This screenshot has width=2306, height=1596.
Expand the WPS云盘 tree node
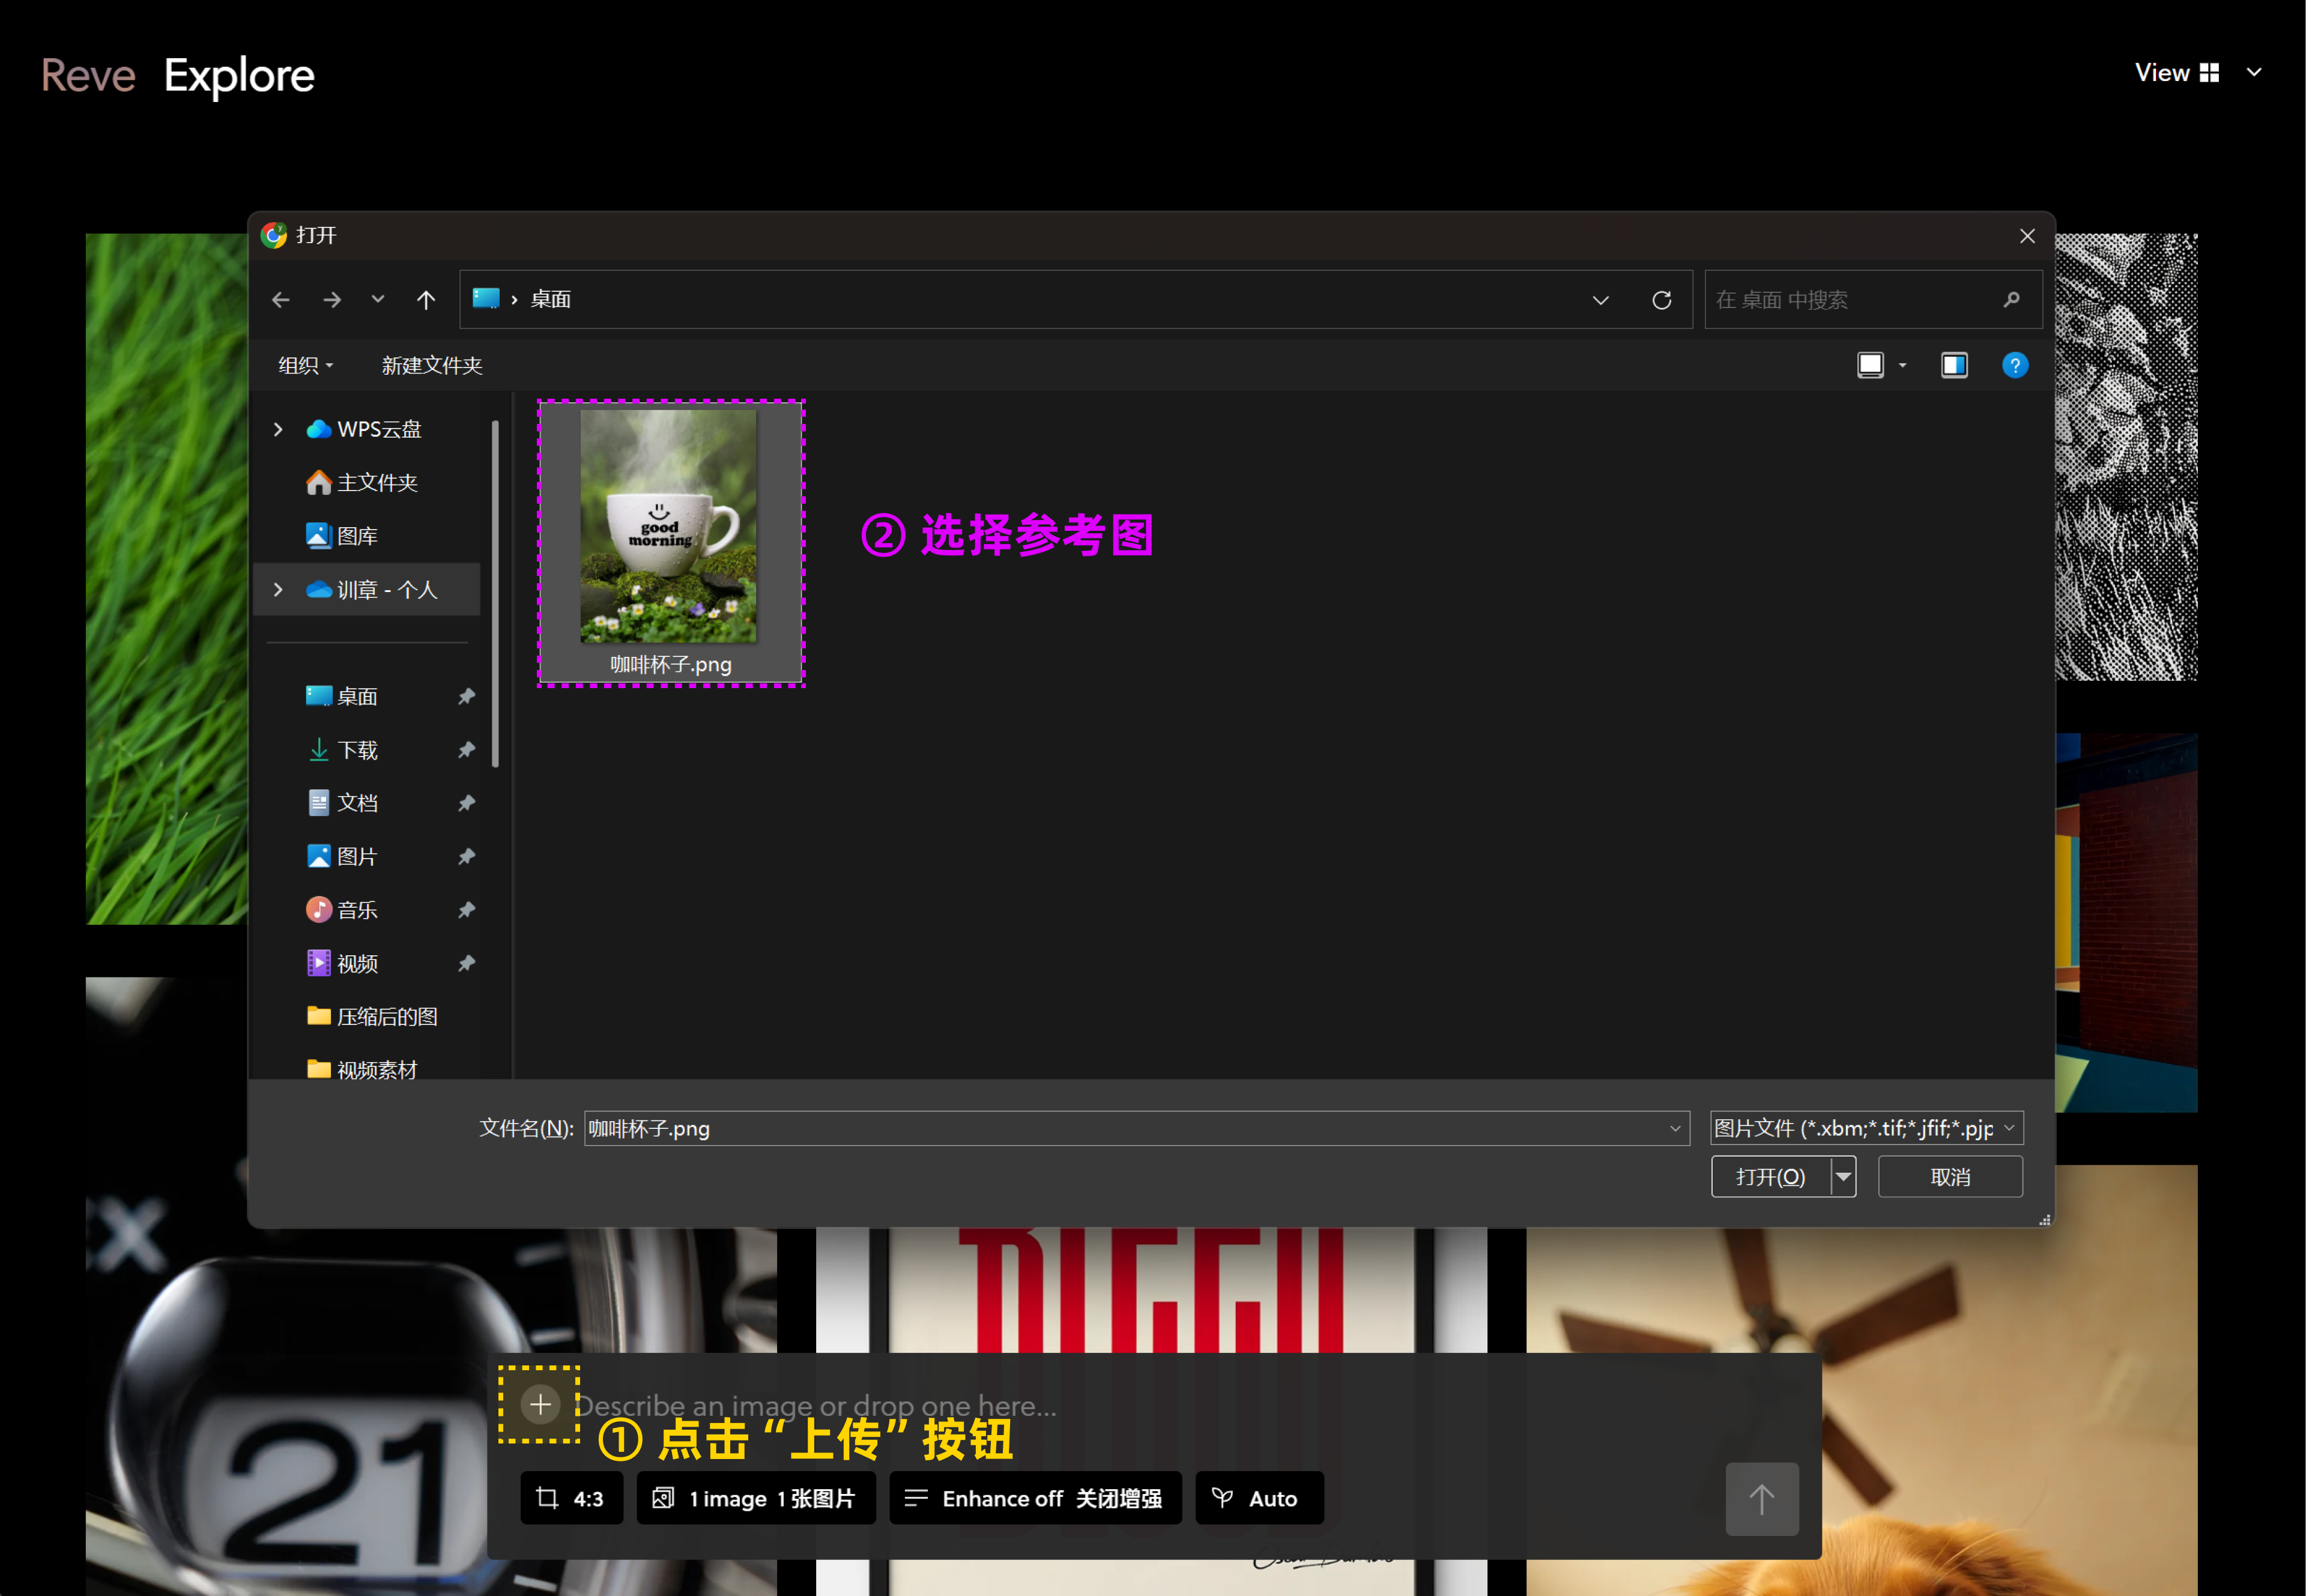[278, 429]
